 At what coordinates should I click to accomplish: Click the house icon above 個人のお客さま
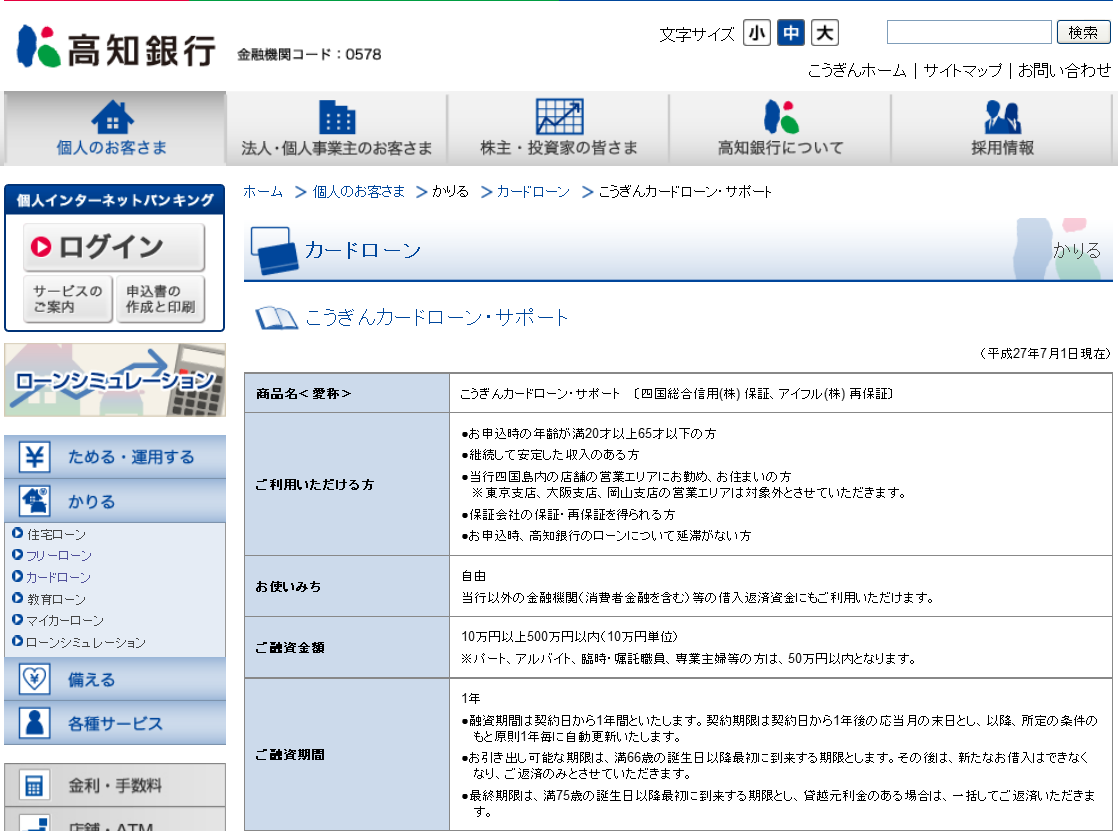click(x=112, y=116)
